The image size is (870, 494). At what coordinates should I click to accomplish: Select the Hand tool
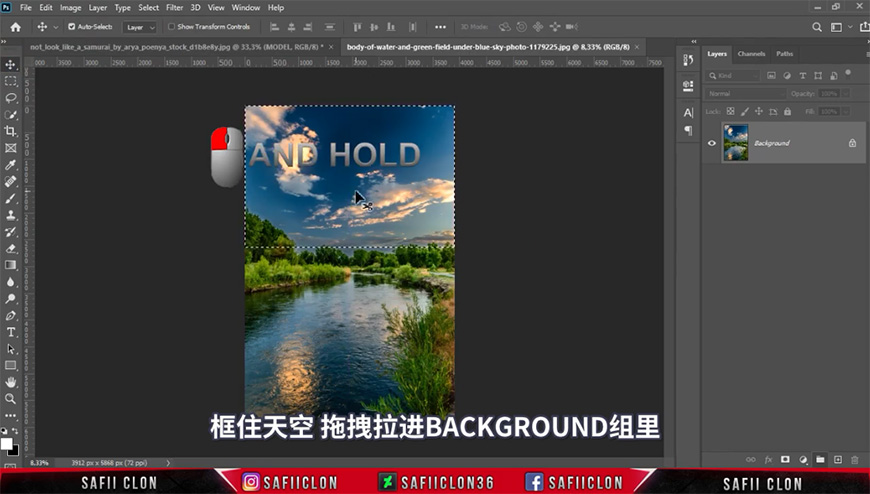[11, 382]
